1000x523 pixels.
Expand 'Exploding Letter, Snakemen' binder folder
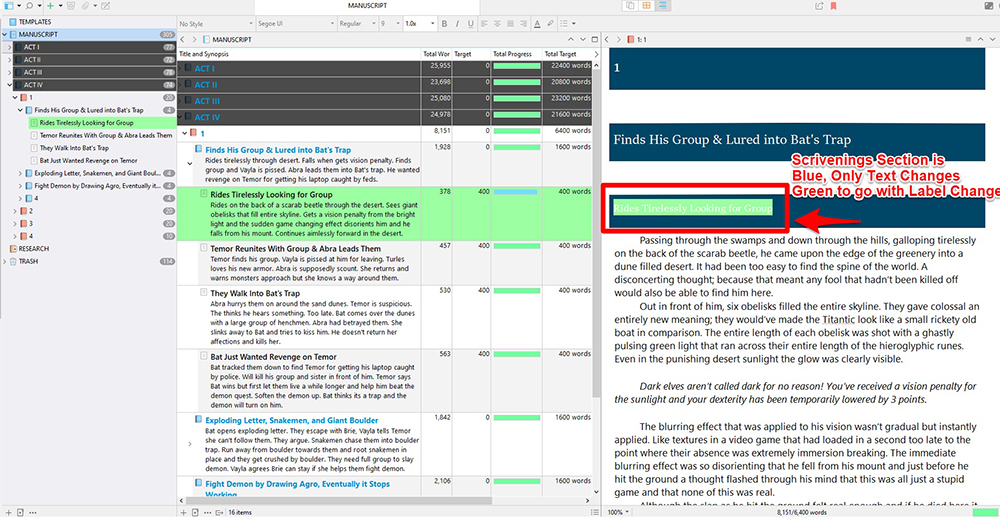(20, 173)
